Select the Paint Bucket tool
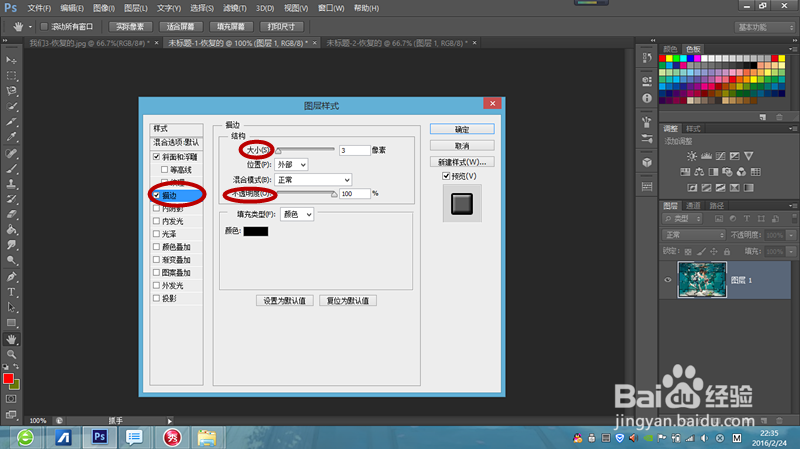800x449 pixels. (x=11, y=230)
